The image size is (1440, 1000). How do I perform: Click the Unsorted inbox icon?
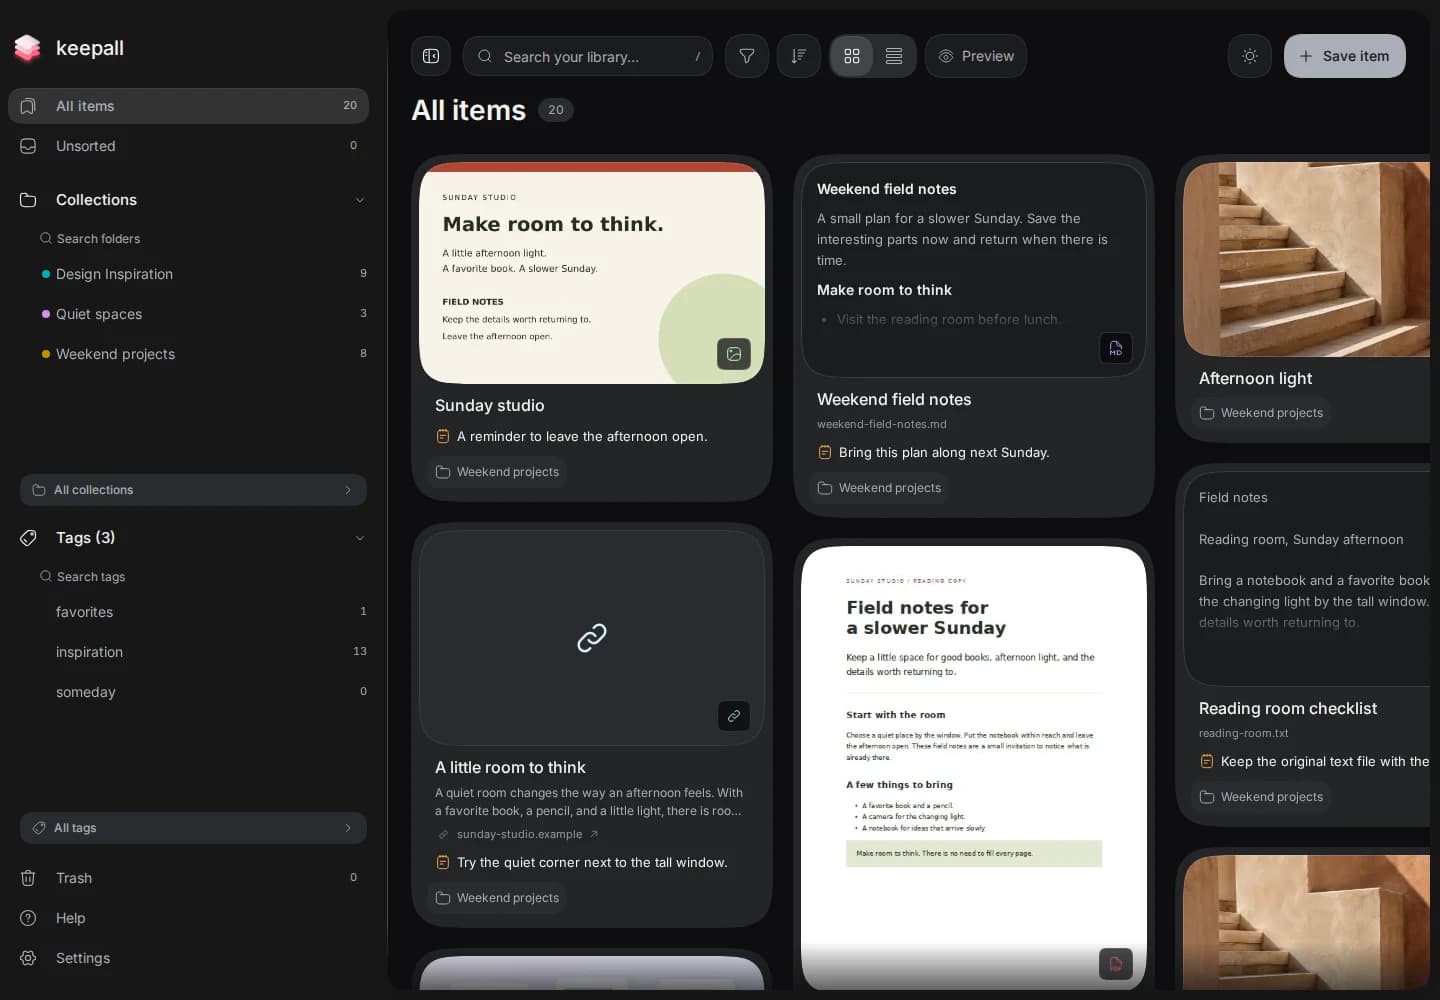pyautogui.click(x=28, y=146)
